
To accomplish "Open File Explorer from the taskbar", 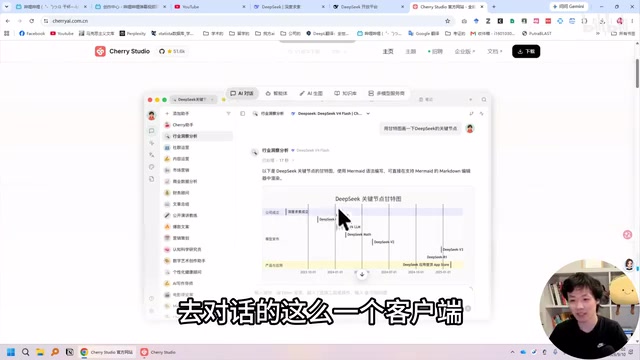I will [40, 352].
